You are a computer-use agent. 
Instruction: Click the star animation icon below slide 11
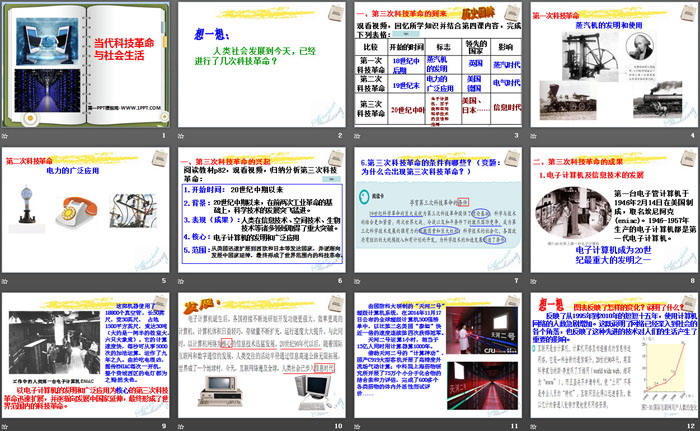(x=359, y=425)
